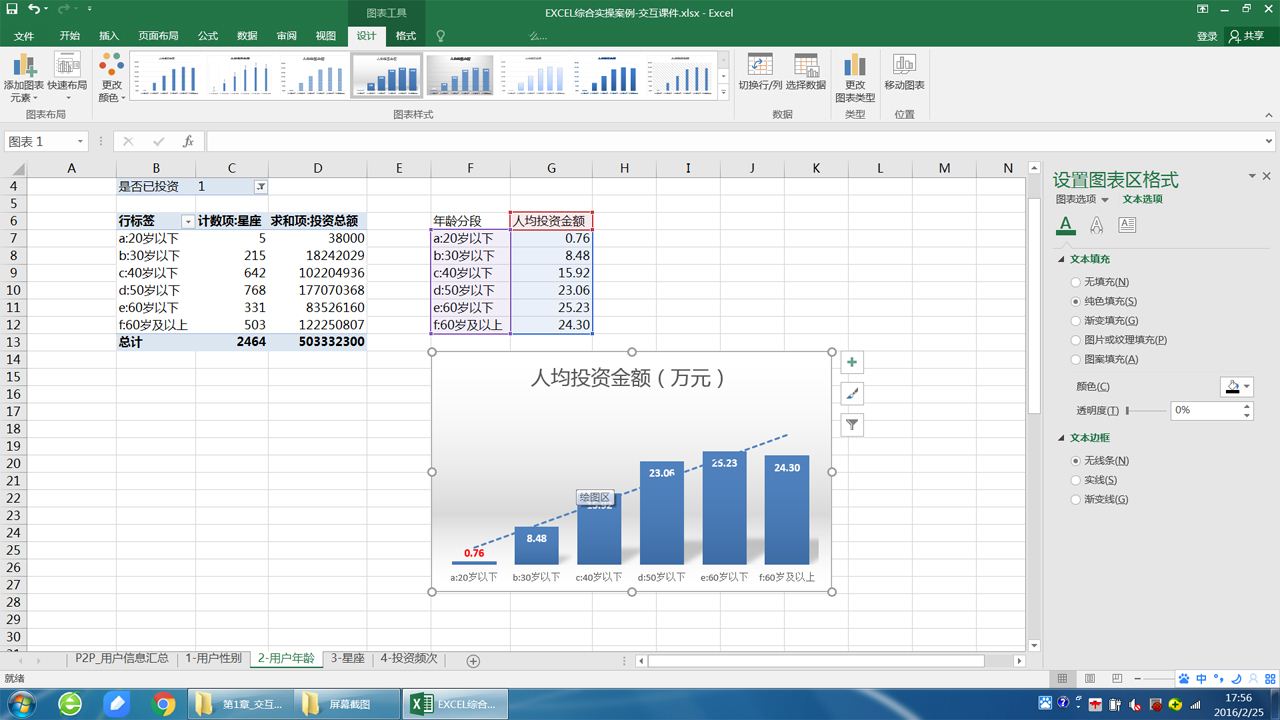Switch to Normal view in status bar
The width and height of the screenshot is (1280, 720).
click(x=1060, y=679)
